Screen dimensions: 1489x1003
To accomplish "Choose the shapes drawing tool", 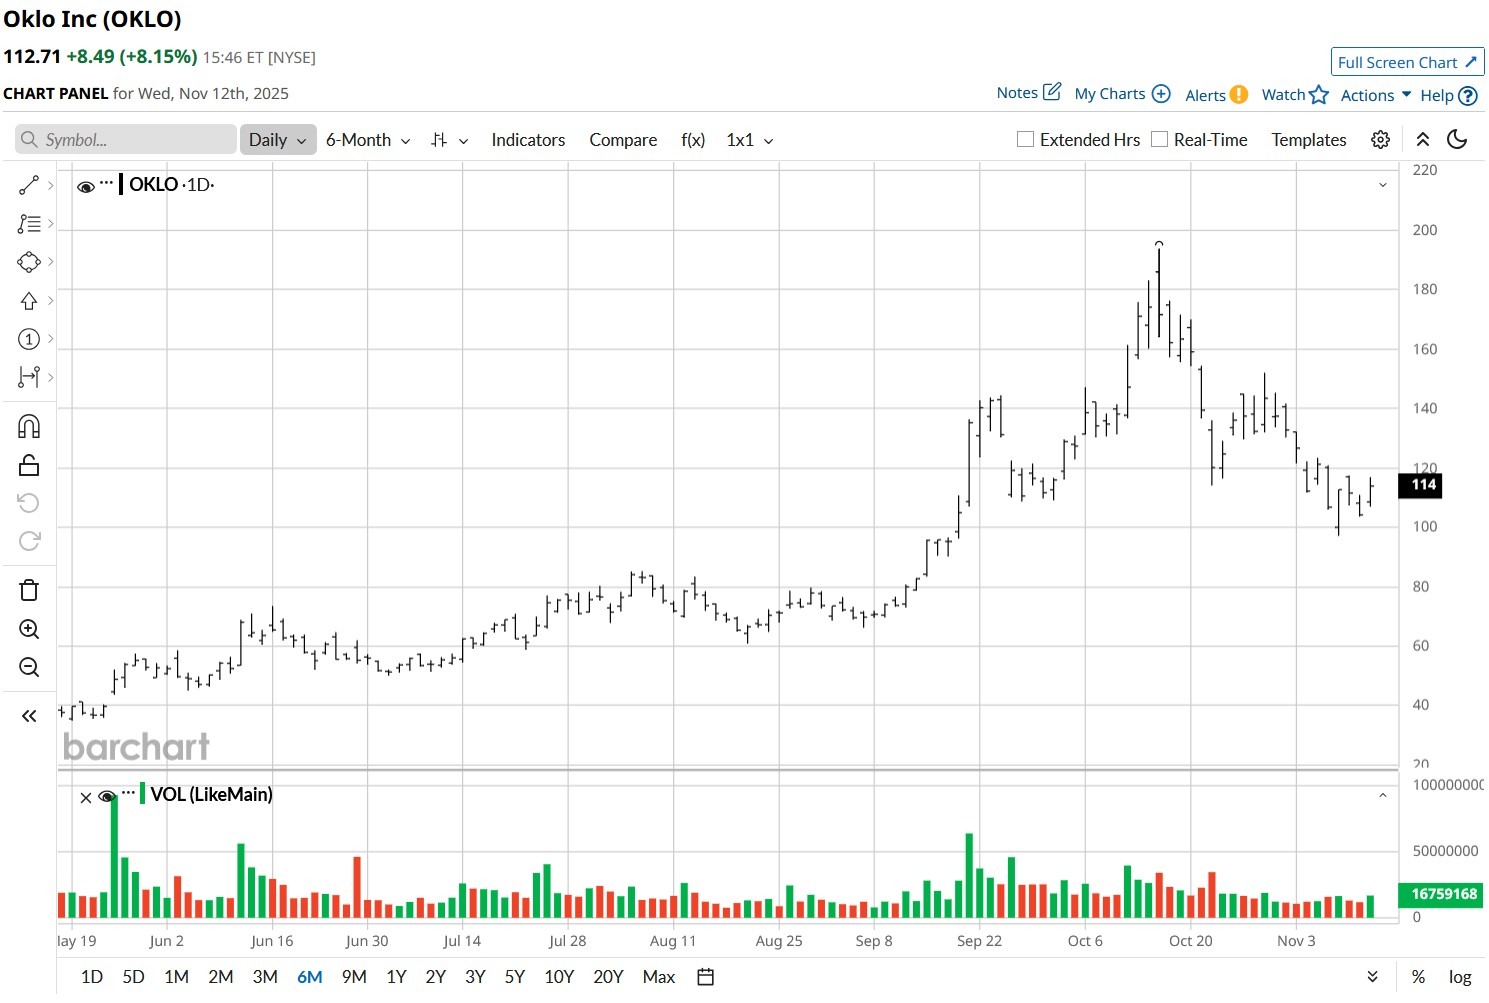I will pos(29,262).
